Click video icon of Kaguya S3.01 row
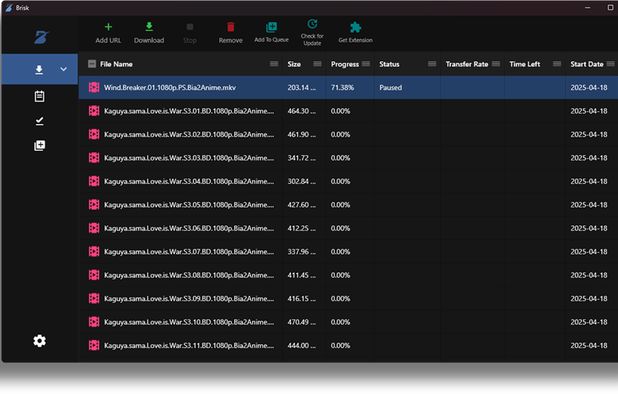Screen dimensions: 618x394 [x=94, y=111]
